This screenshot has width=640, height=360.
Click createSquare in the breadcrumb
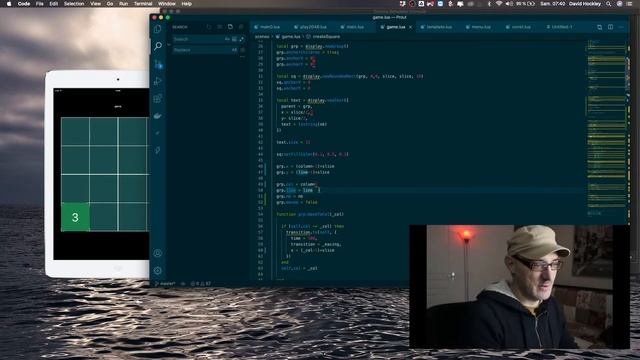click(326, 37)
